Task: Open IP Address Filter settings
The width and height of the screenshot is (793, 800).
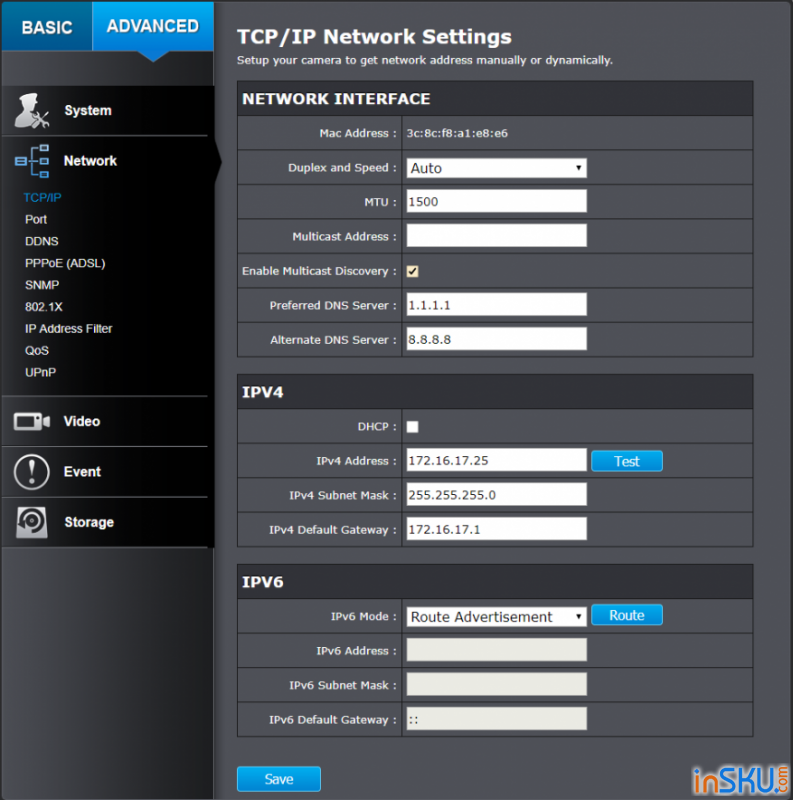Action: (68, 329)
